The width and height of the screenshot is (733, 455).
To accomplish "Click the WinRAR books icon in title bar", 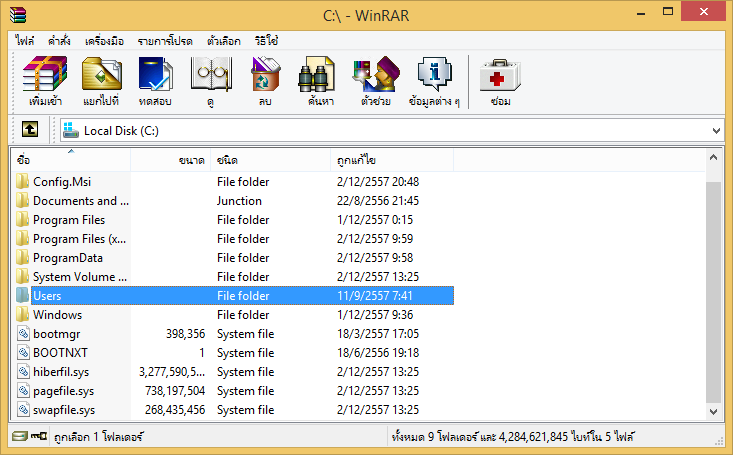I will (18, 15).
